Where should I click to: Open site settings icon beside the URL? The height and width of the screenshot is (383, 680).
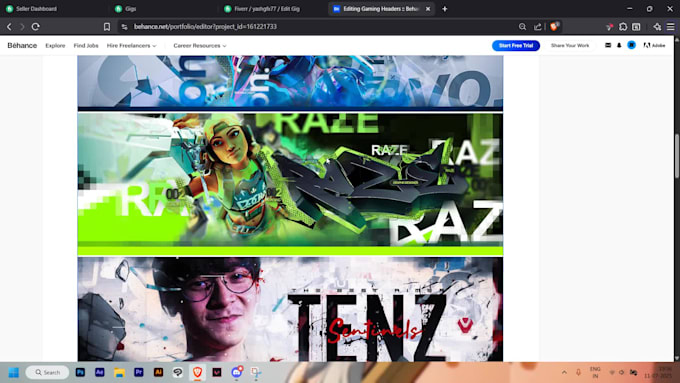[x=124, y=27]
